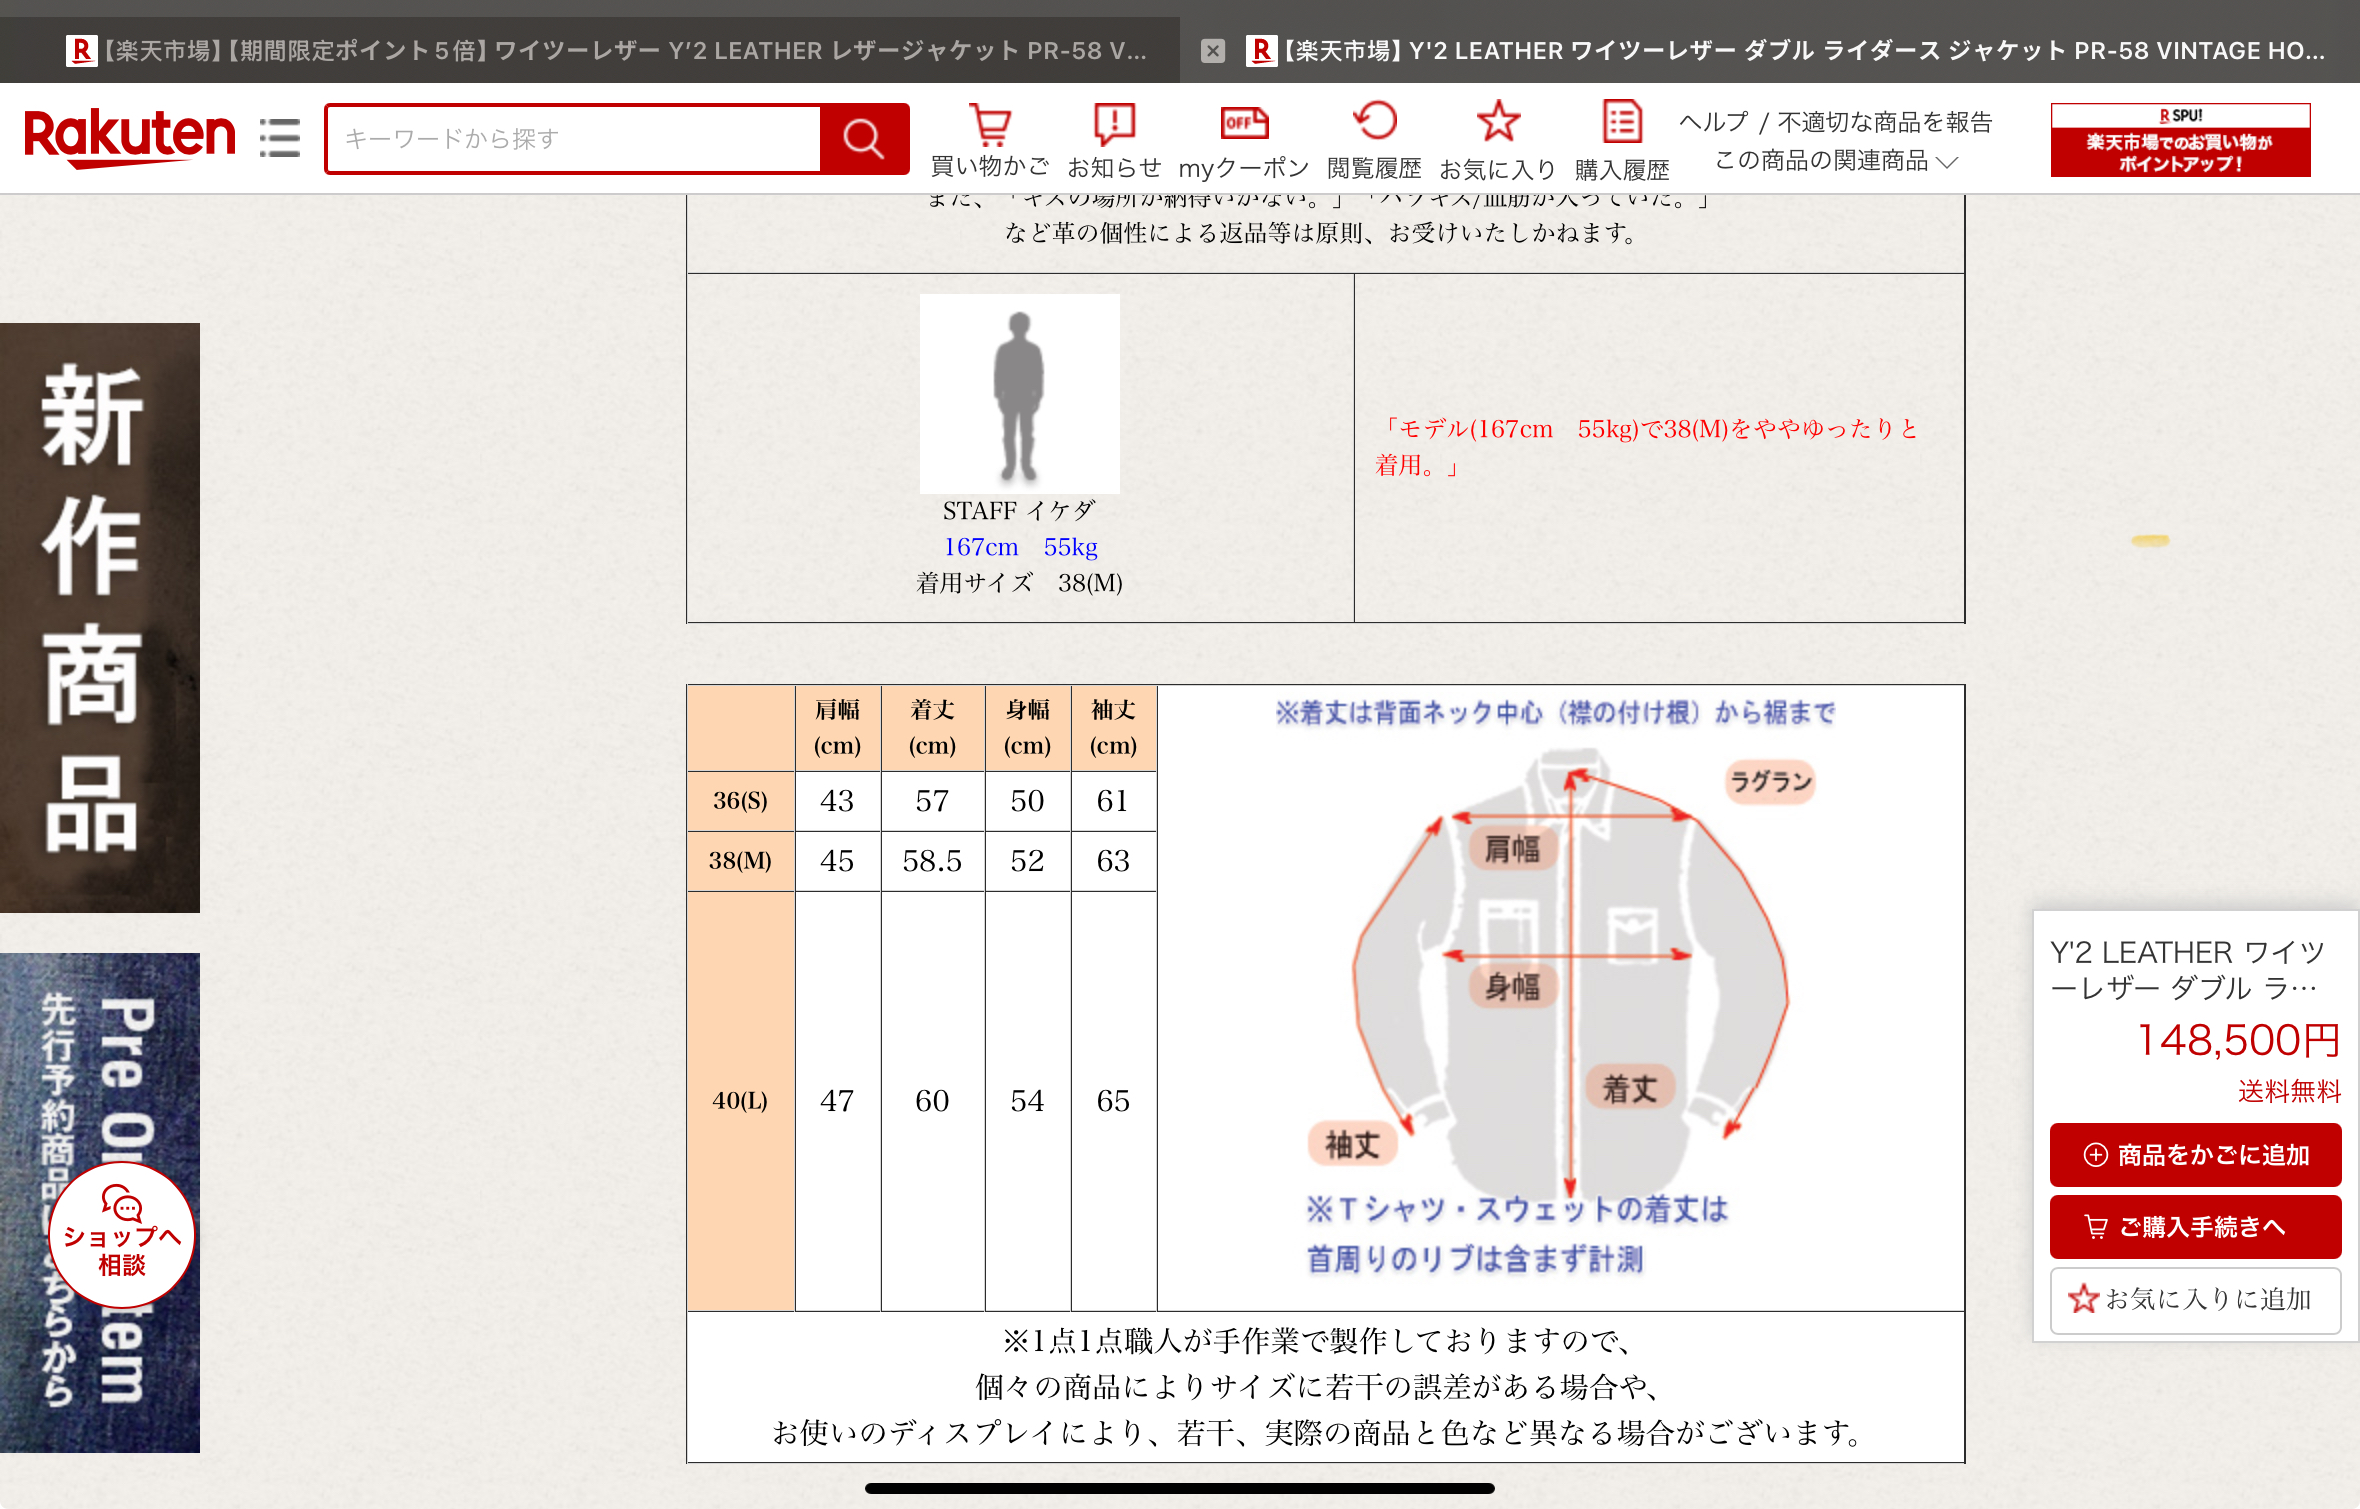The image size is (2360, 1509).
Task: Click ご購入手続きへ button
Action: click(2195, 1227)
